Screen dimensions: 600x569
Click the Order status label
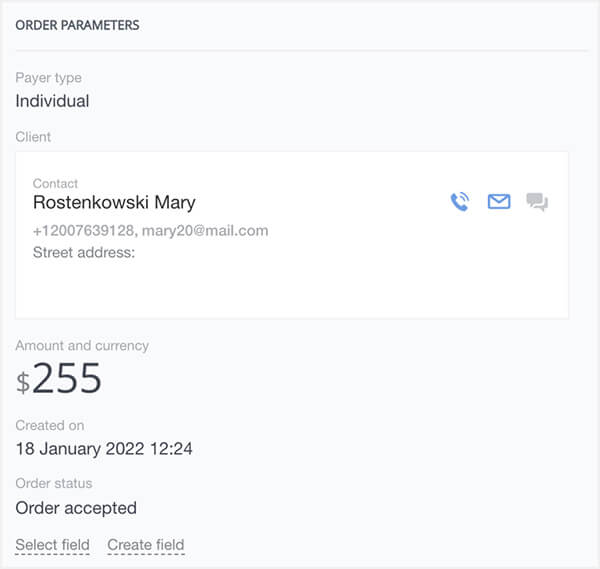(x=54, y=484)
